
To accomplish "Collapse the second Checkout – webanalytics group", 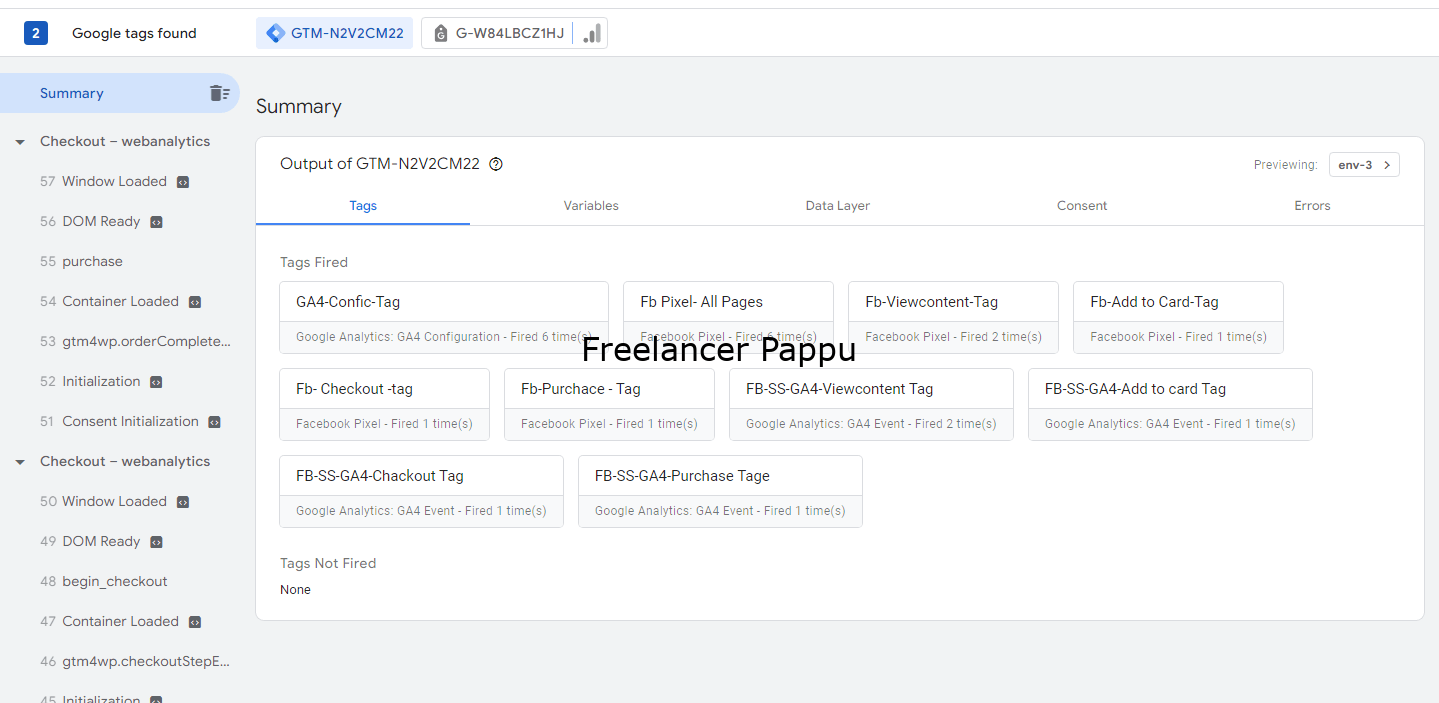I will pos(20,462).
